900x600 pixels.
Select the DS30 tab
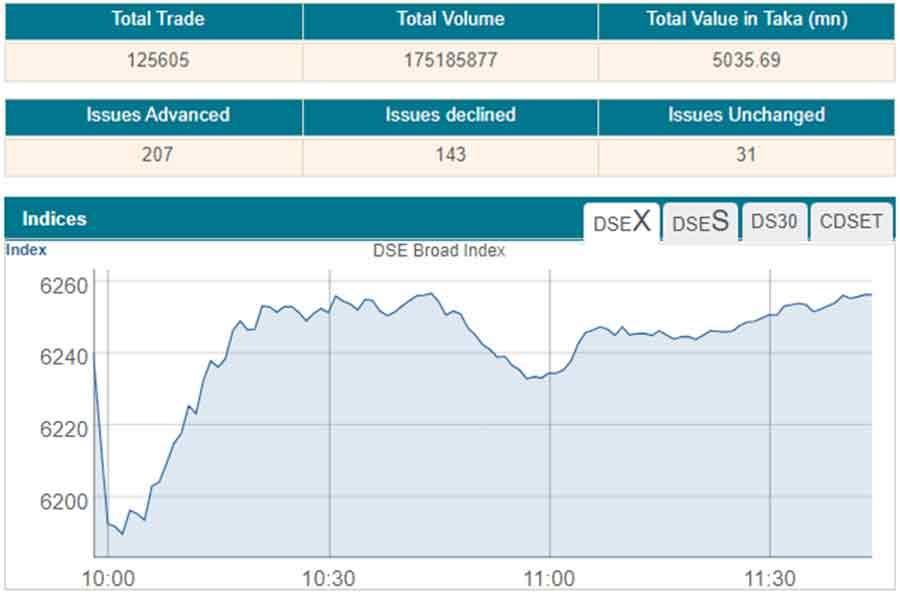[774, 222]
